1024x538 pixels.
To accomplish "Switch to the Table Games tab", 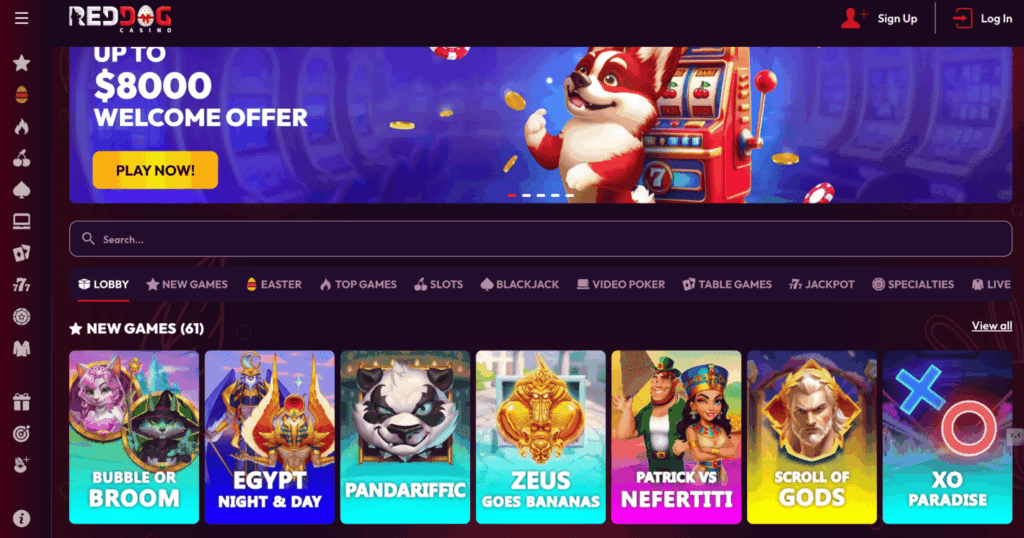I will [x=727, y=284].
